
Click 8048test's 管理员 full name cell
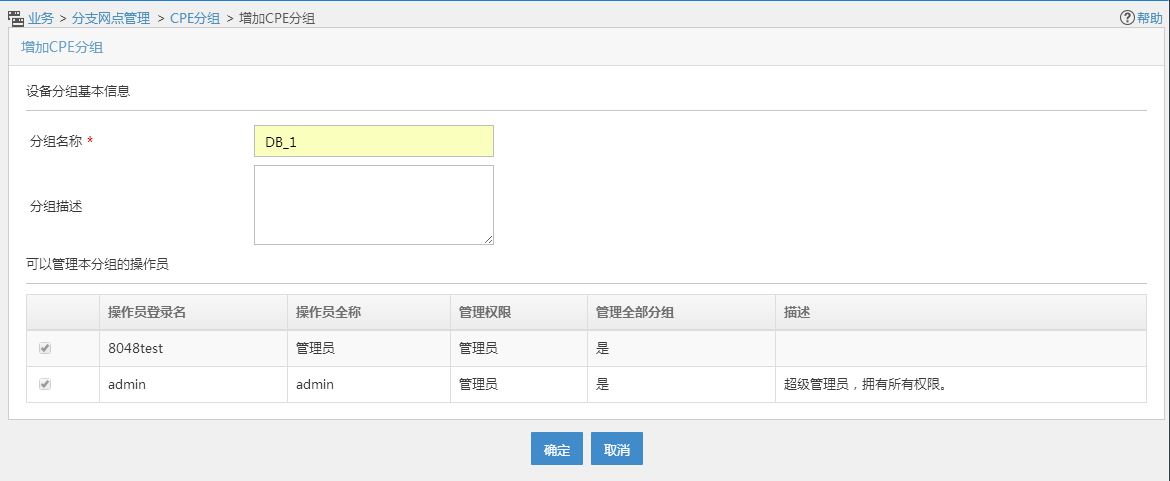point(369,348)
